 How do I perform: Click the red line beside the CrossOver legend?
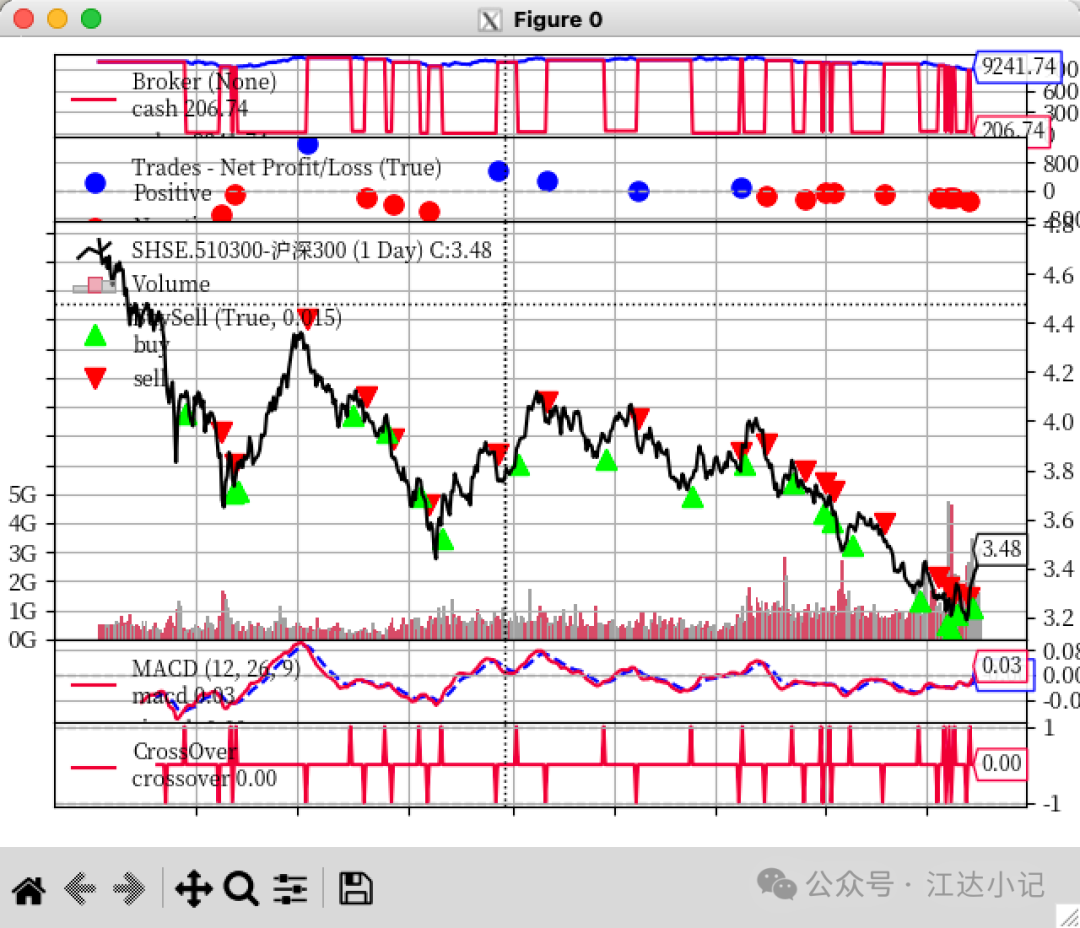(95, 767)
